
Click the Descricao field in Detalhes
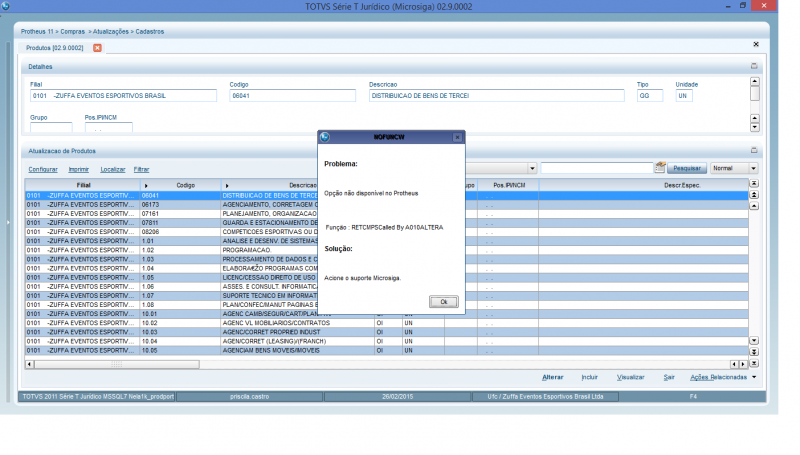coord(496,95)
